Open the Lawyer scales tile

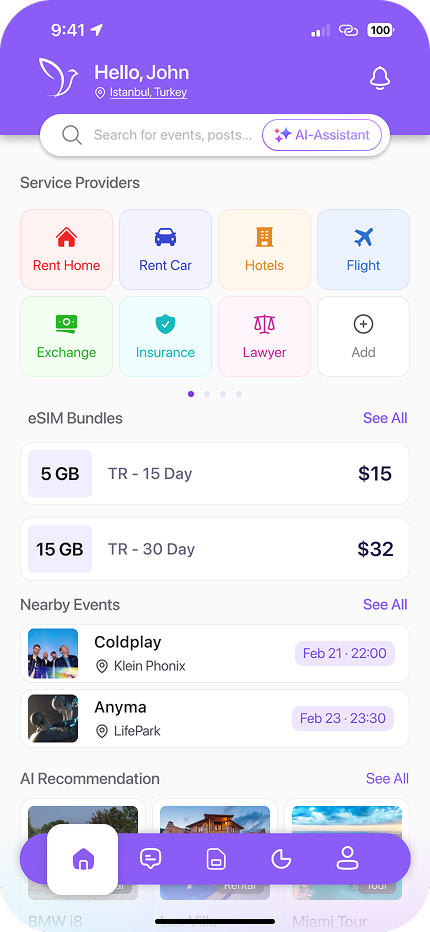pyautogui.click(x=265, y=336)
